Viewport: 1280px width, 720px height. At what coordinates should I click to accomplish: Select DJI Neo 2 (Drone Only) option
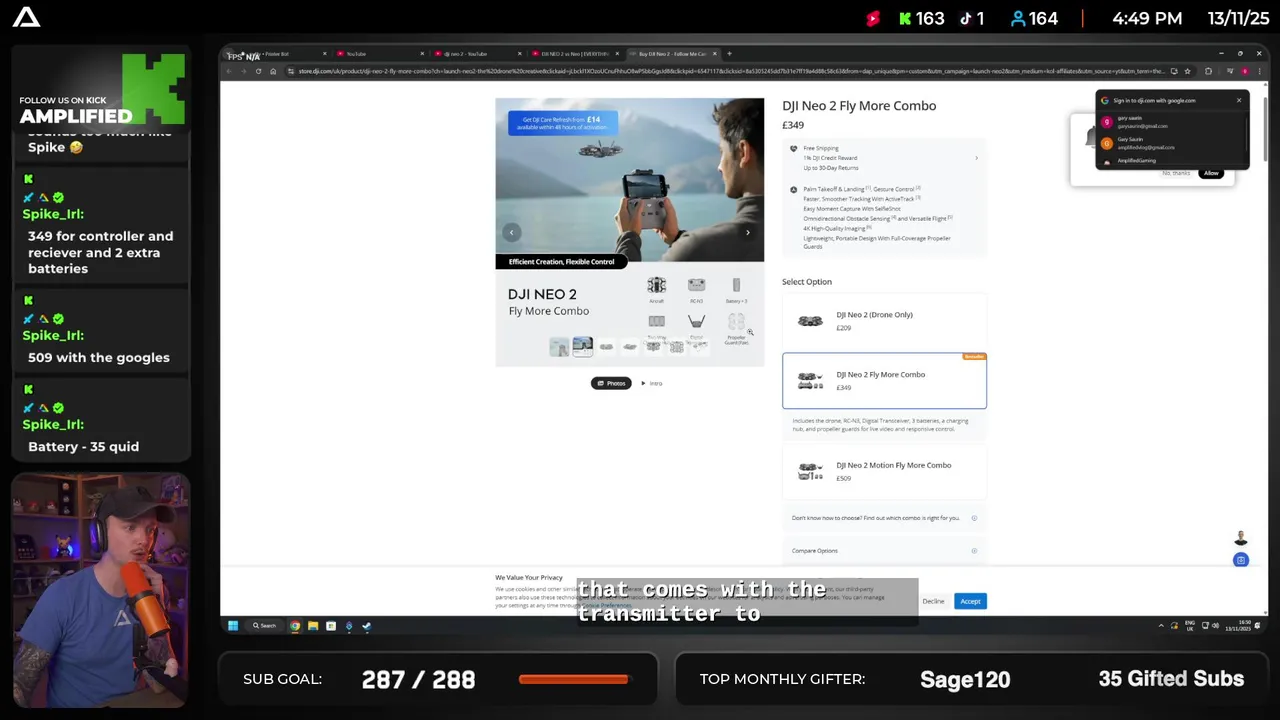pyautogui.click(x=884, y=321)
